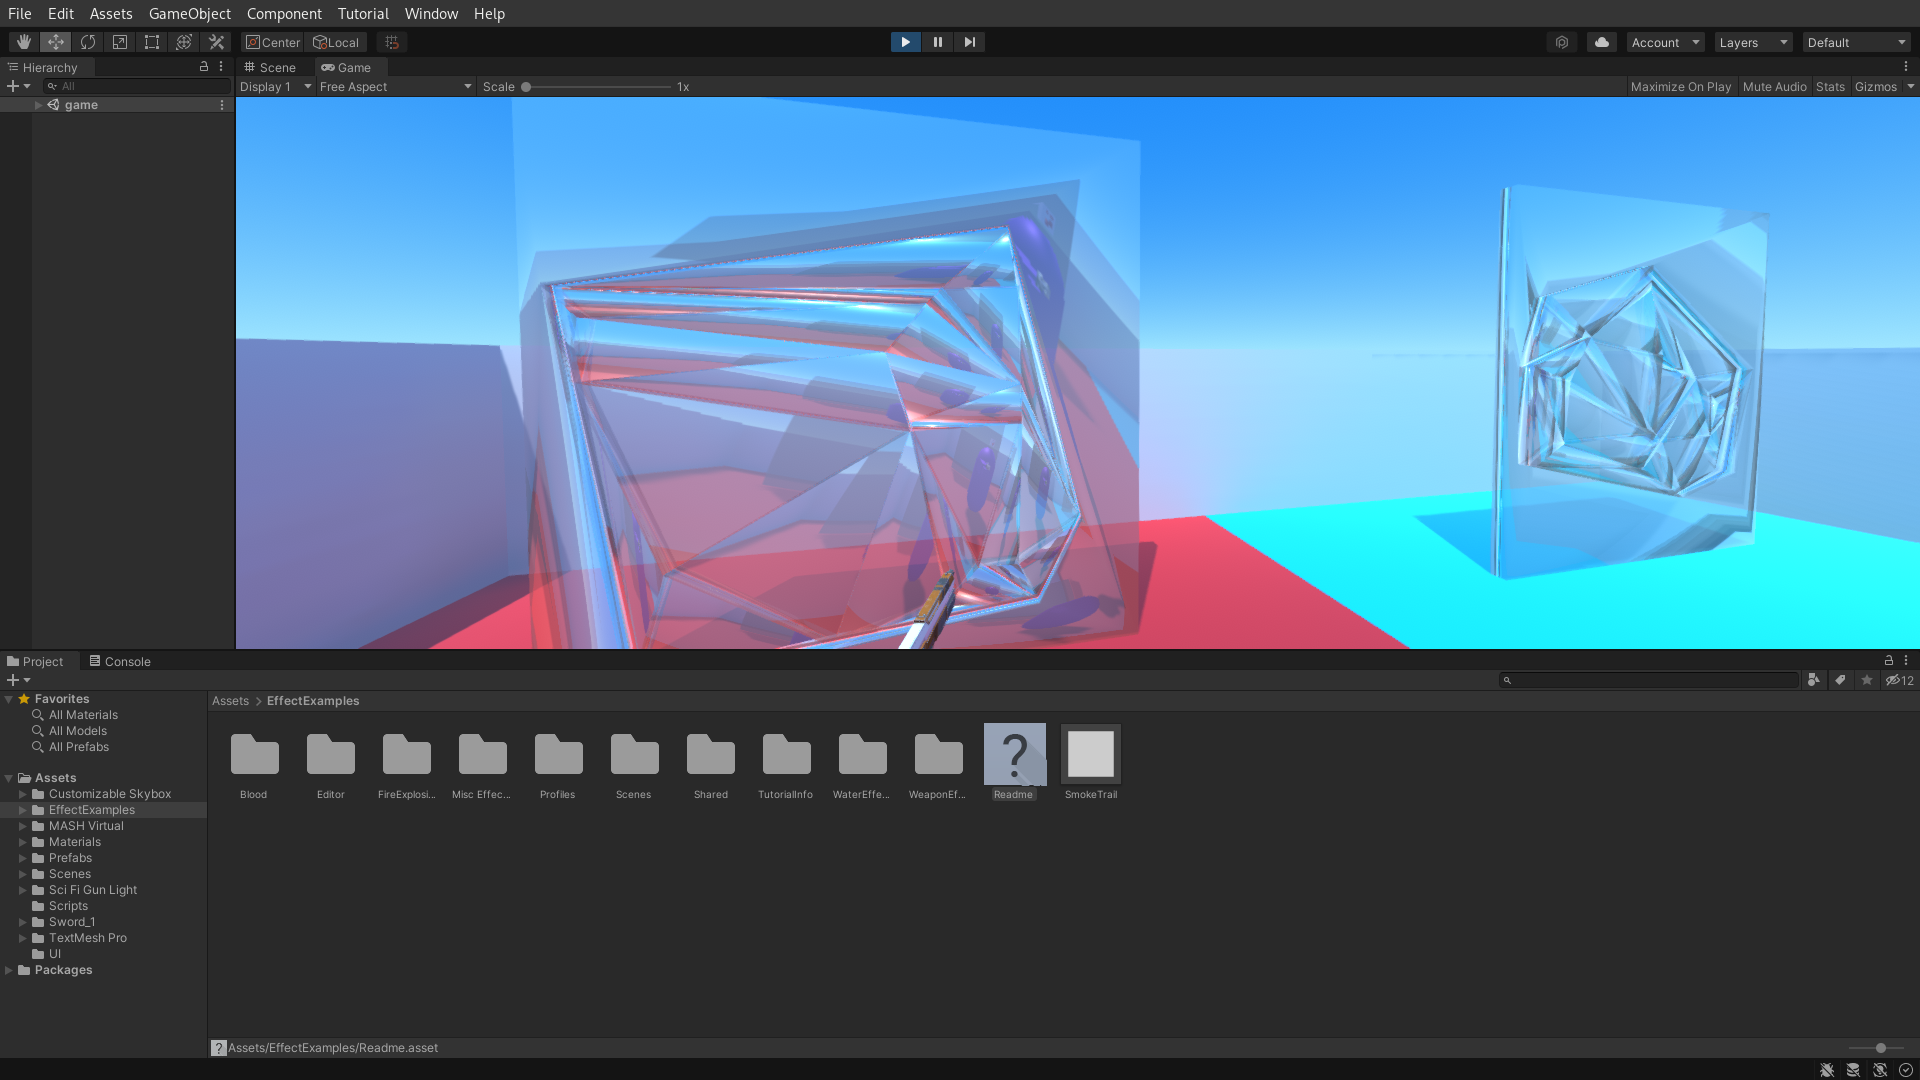Screen dimensions: 1920x1080
Task: Switch to the Scene tab
Action: pyautogui.click(x=270, y=67)
